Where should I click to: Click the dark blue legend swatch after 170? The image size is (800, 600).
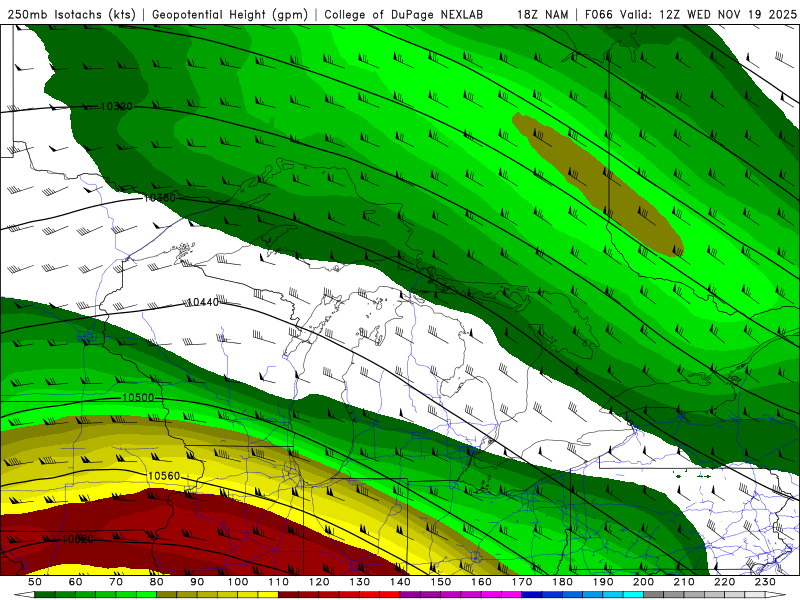click(x=532, y=595)
